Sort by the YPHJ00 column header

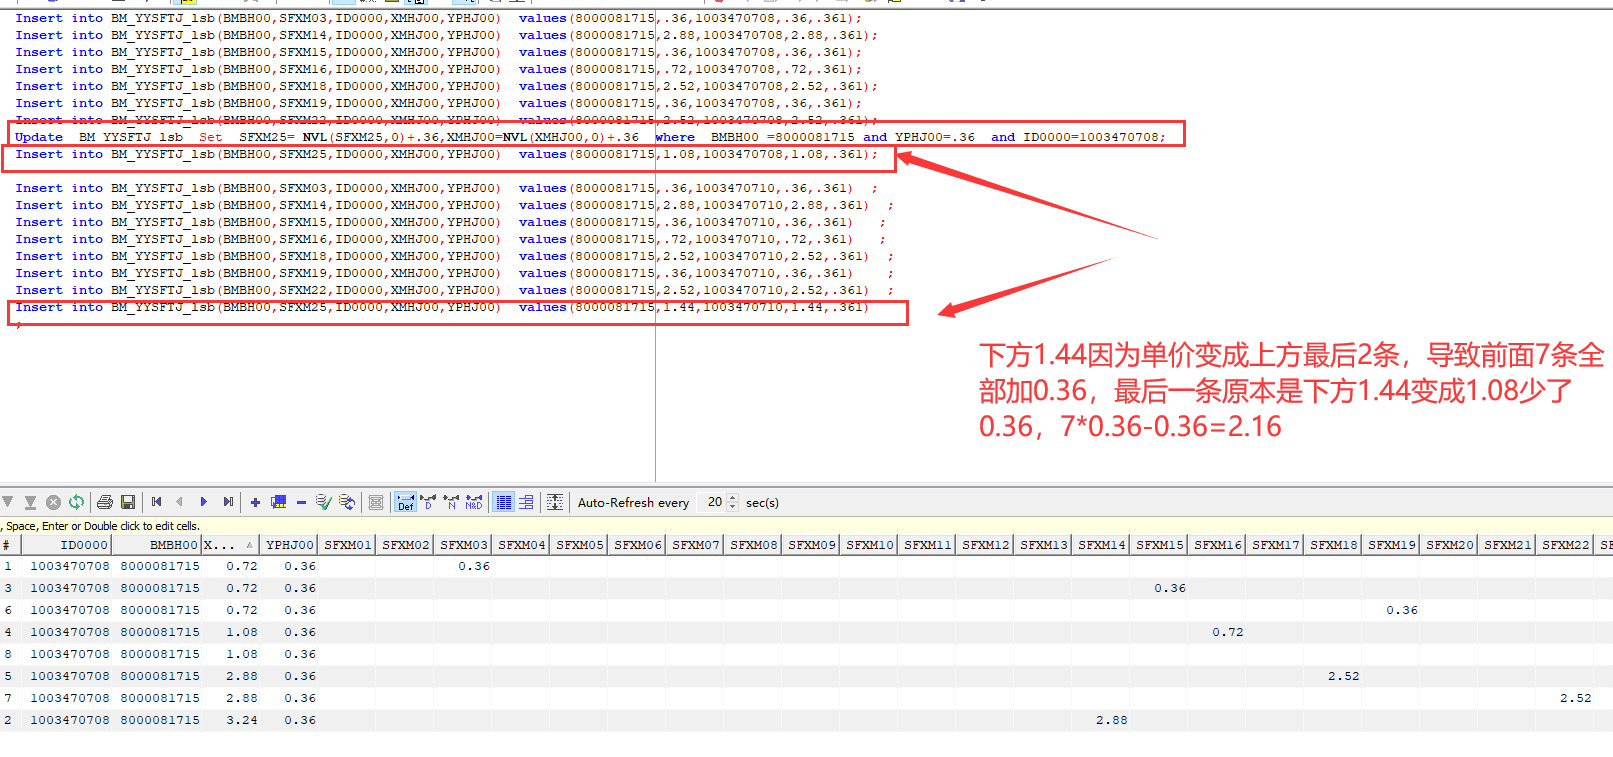click(289, 545)
